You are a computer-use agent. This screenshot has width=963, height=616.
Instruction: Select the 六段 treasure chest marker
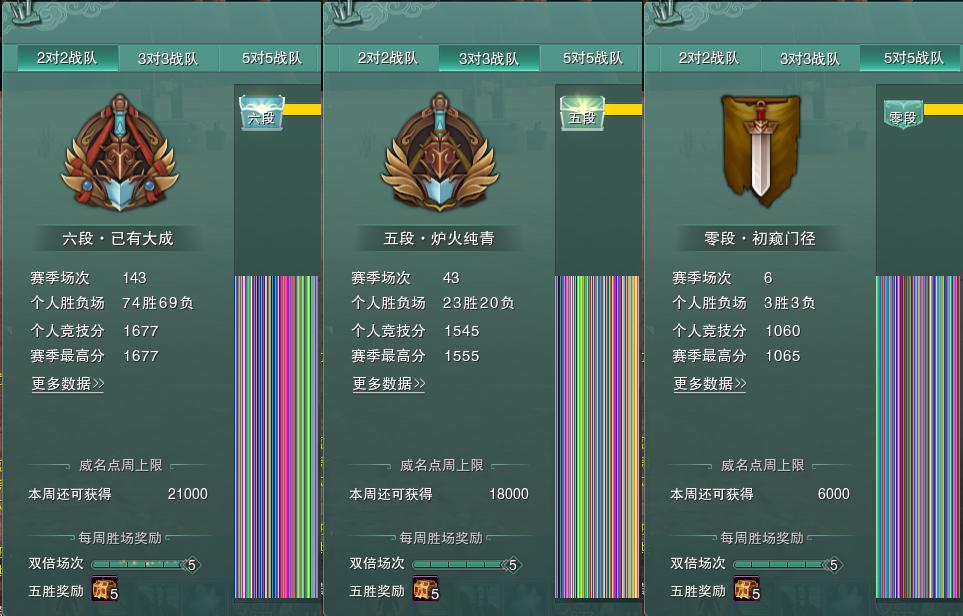click(x=262, y=112)
